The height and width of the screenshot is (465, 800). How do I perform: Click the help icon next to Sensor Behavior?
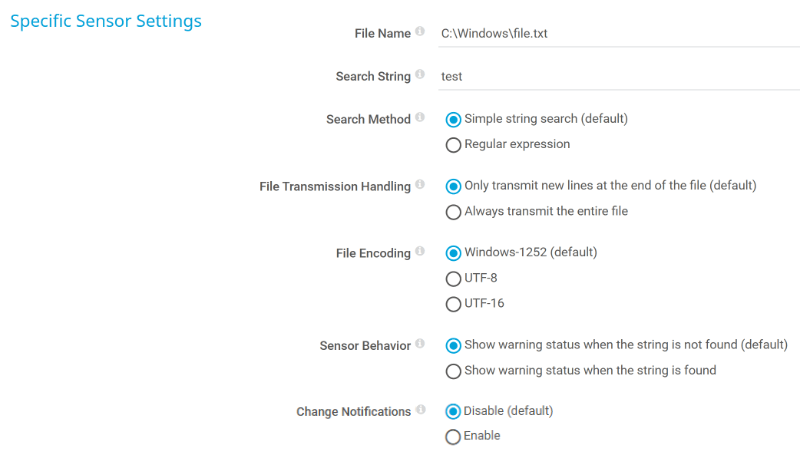tap(420, 344)
